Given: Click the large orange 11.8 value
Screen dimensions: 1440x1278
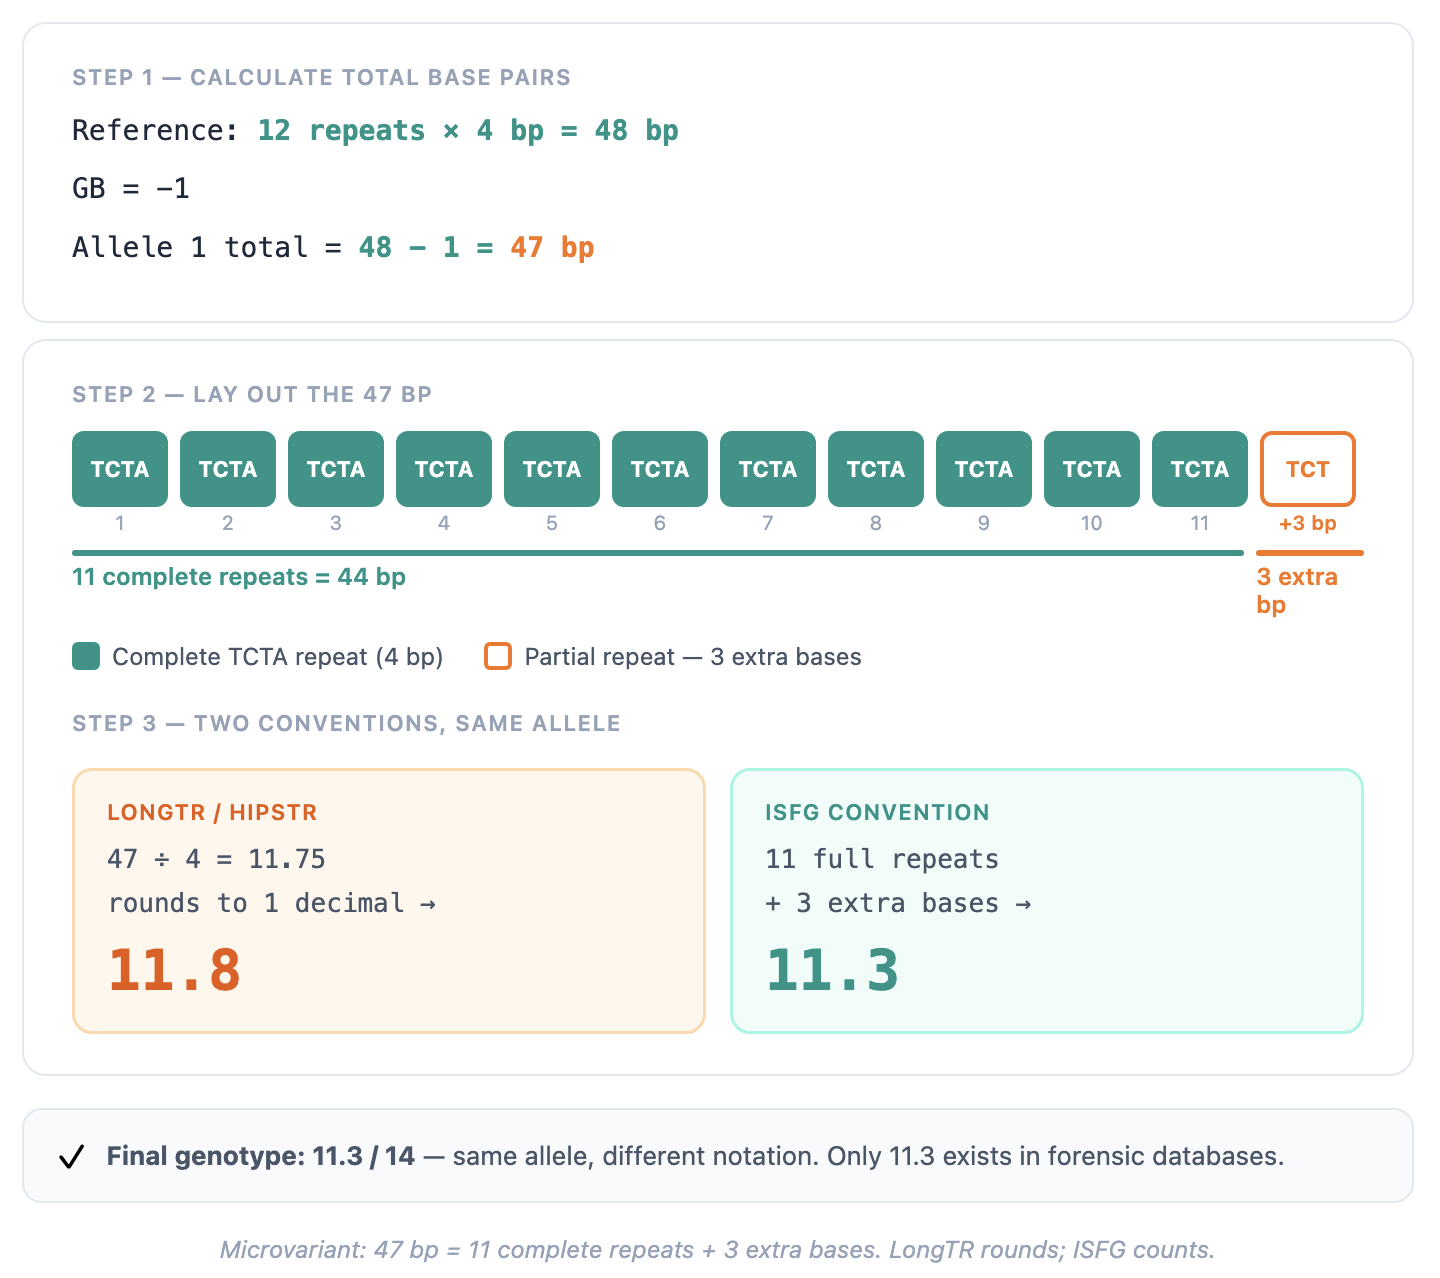Looking at the screenshot, I should click(x=174, y=970).
